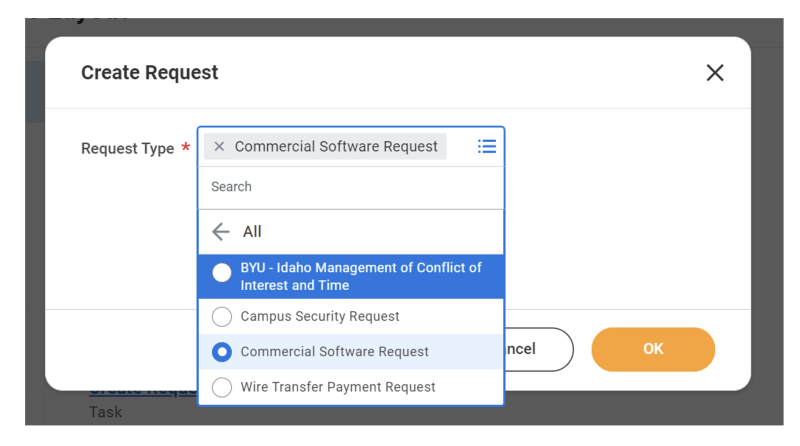
Task: Select the BYU - Idaho Management radio button
Action: [x=222, y=274]
